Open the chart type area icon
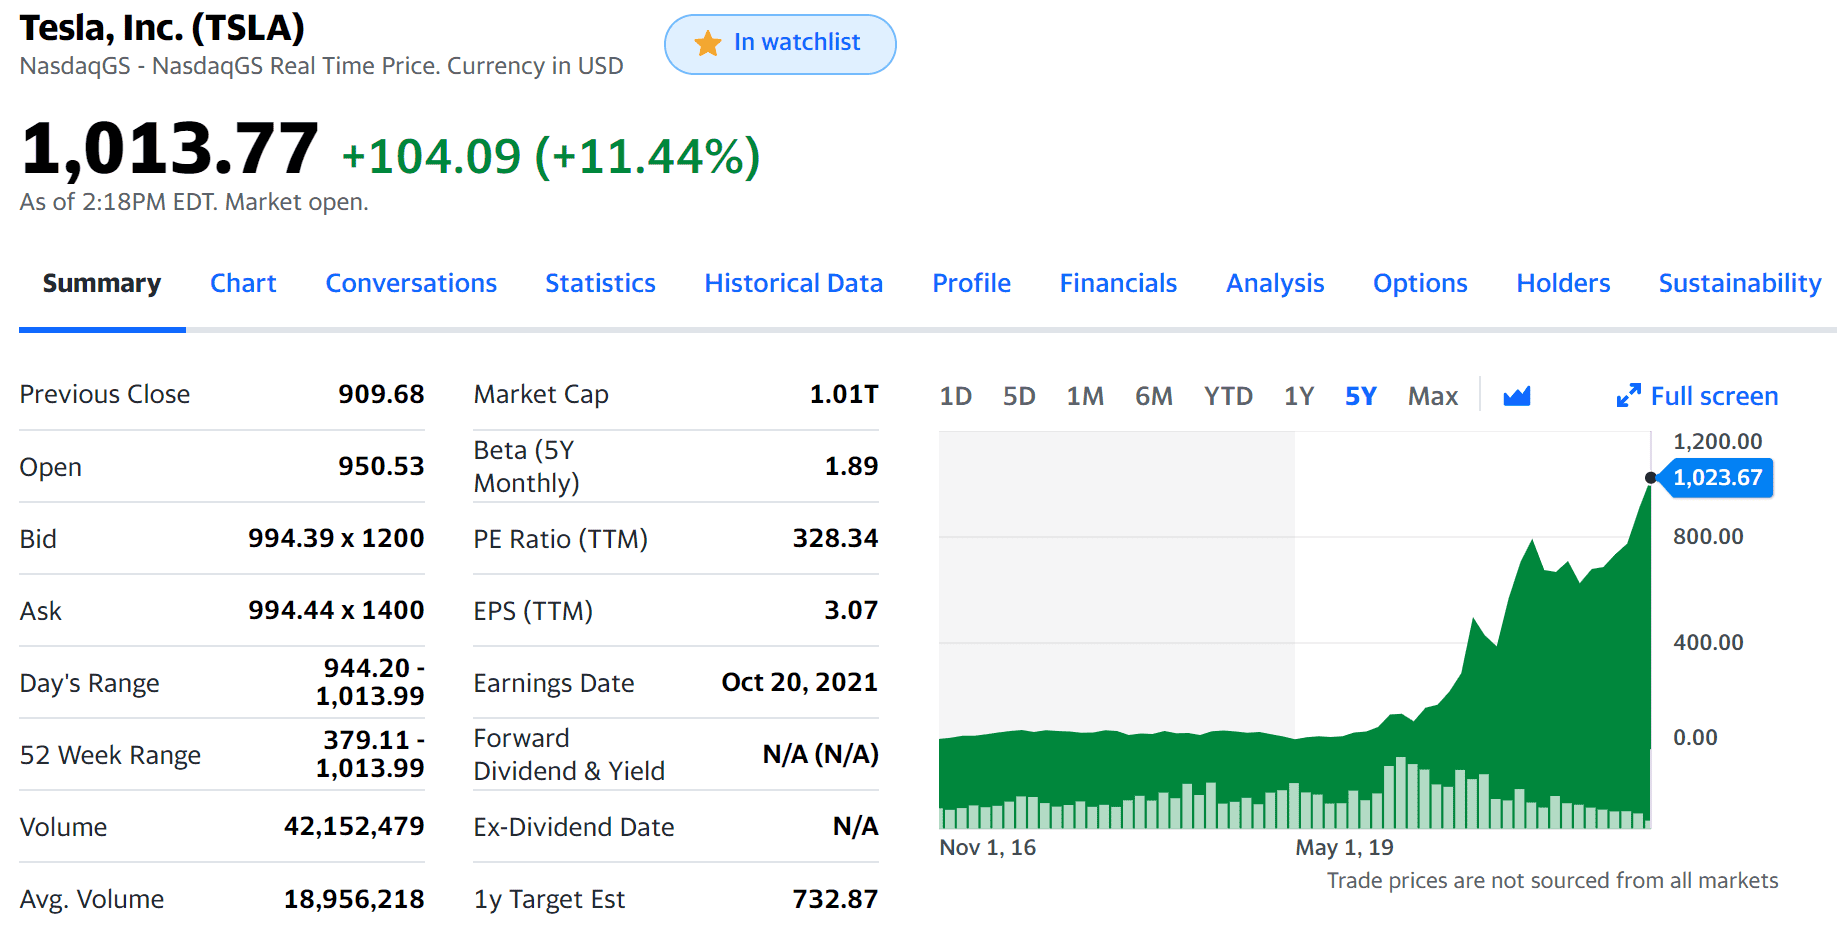Screen dimensions: 1837x943 click(1517, 396)
